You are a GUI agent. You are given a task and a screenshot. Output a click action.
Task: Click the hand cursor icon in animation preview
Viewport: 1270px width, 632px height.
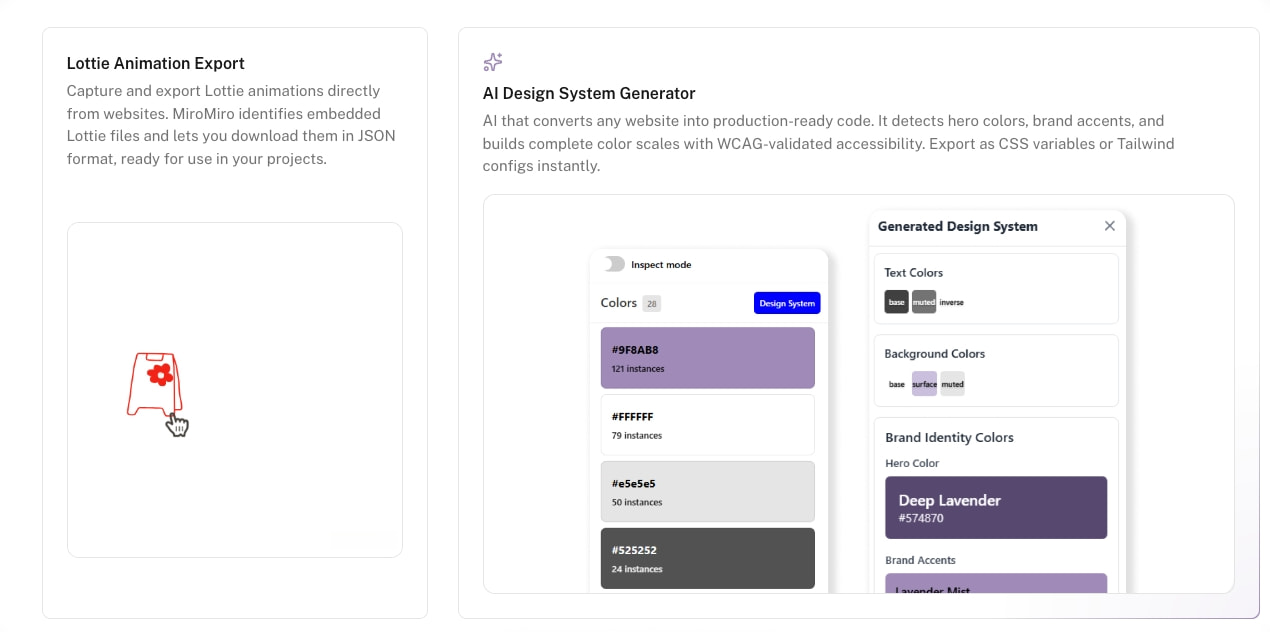tap(177, 424)
